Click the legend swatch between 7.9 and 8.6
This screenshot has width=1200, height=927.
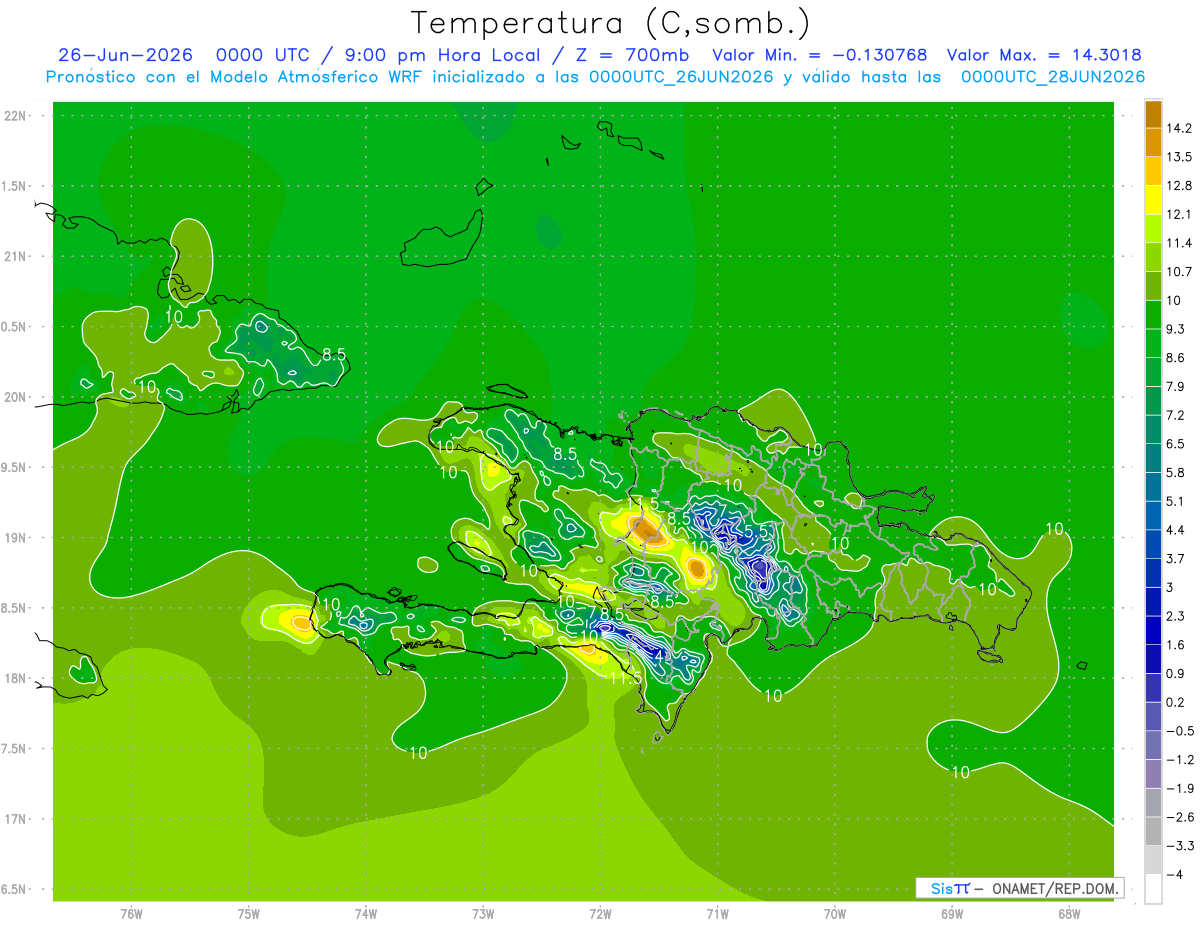point(1153,372)
